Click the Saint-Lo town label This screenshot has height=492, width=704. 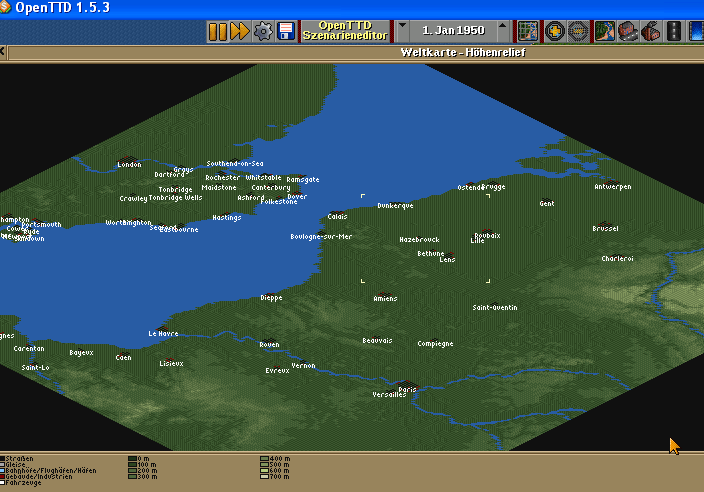pos(35,368)
